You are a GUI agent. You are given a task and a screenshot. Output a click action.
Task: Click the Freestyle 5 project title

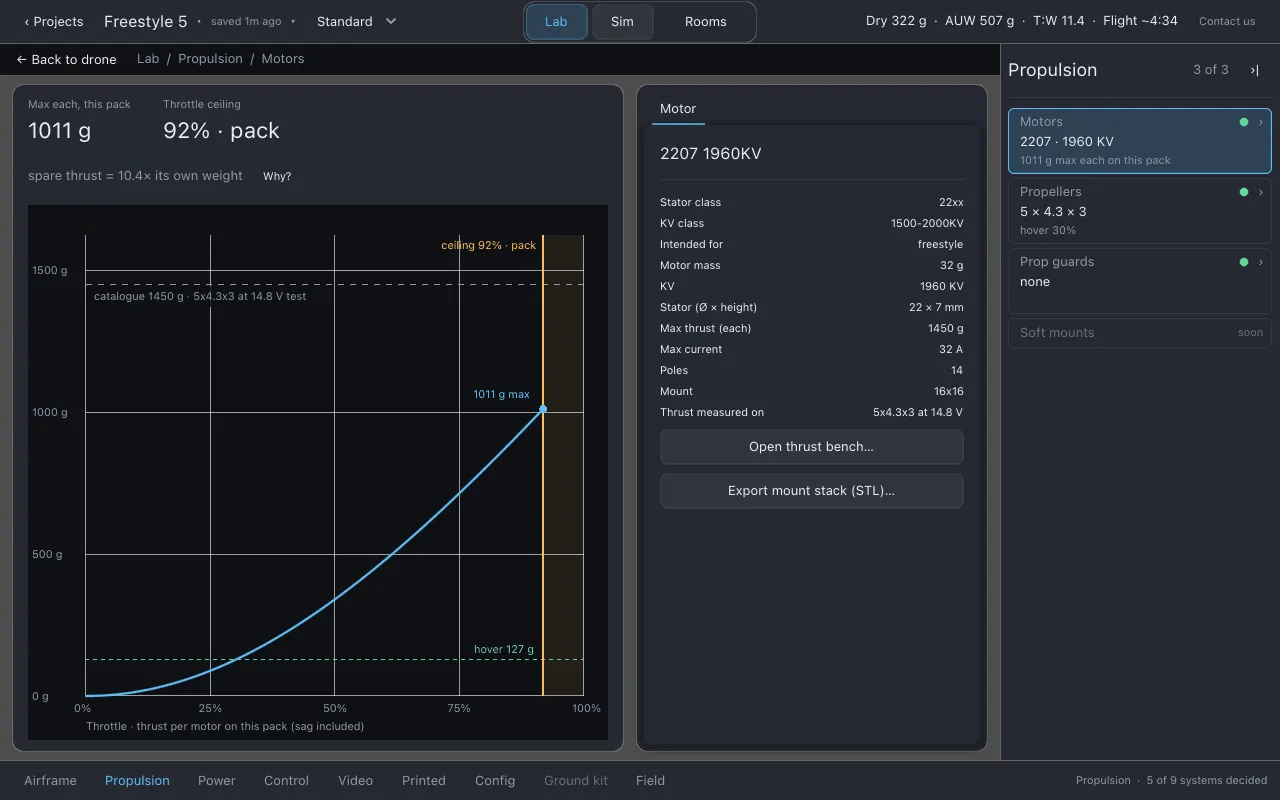coord(145,21)
